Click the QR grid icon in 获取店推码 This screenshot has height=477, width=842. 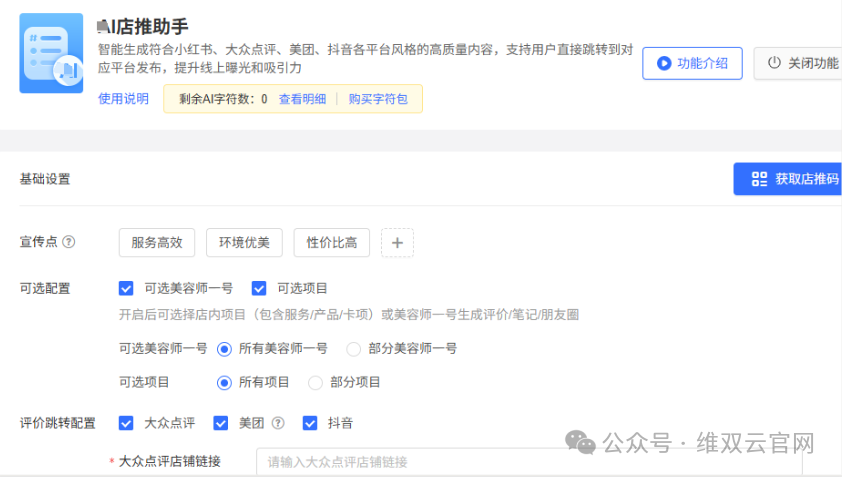(x=759, y=179)
